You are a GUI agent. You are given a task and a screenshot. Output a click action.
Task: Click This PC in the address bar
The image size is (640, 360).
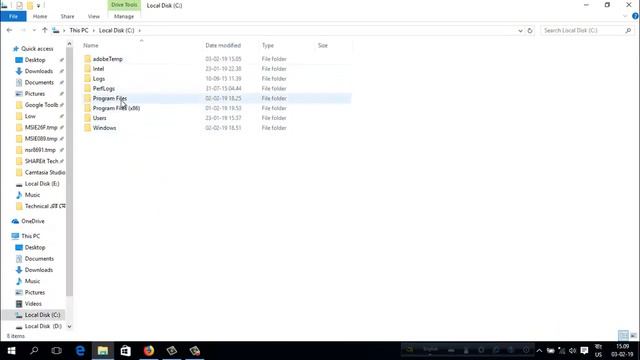(79, 30)
